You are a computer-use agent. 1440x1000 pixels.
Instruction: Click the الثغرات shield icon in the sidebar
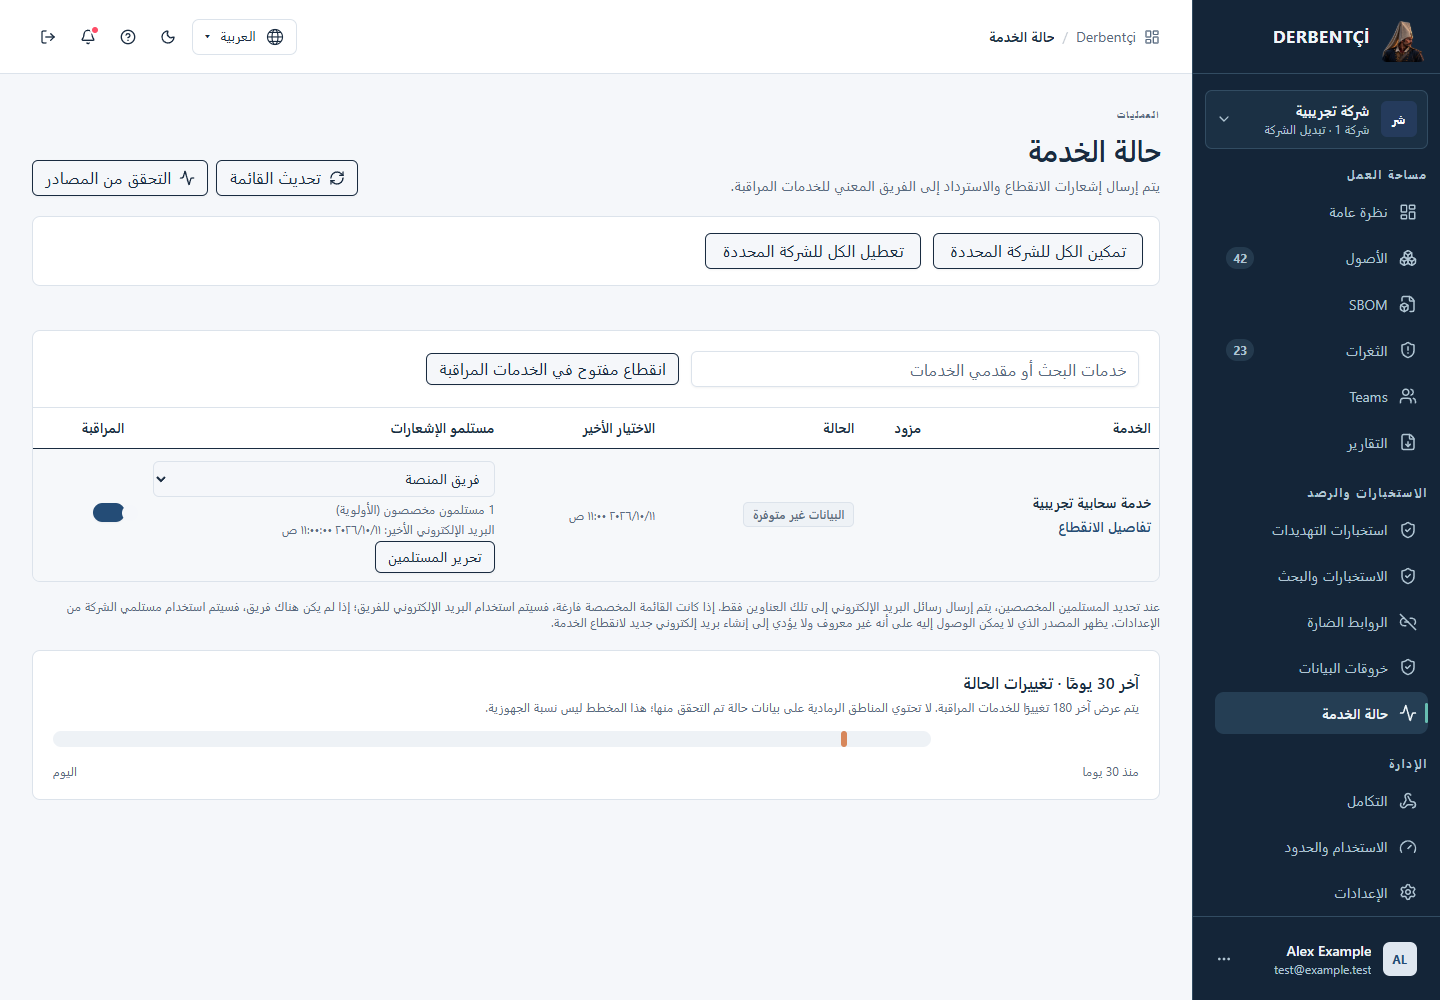(x=1408, y=350)
